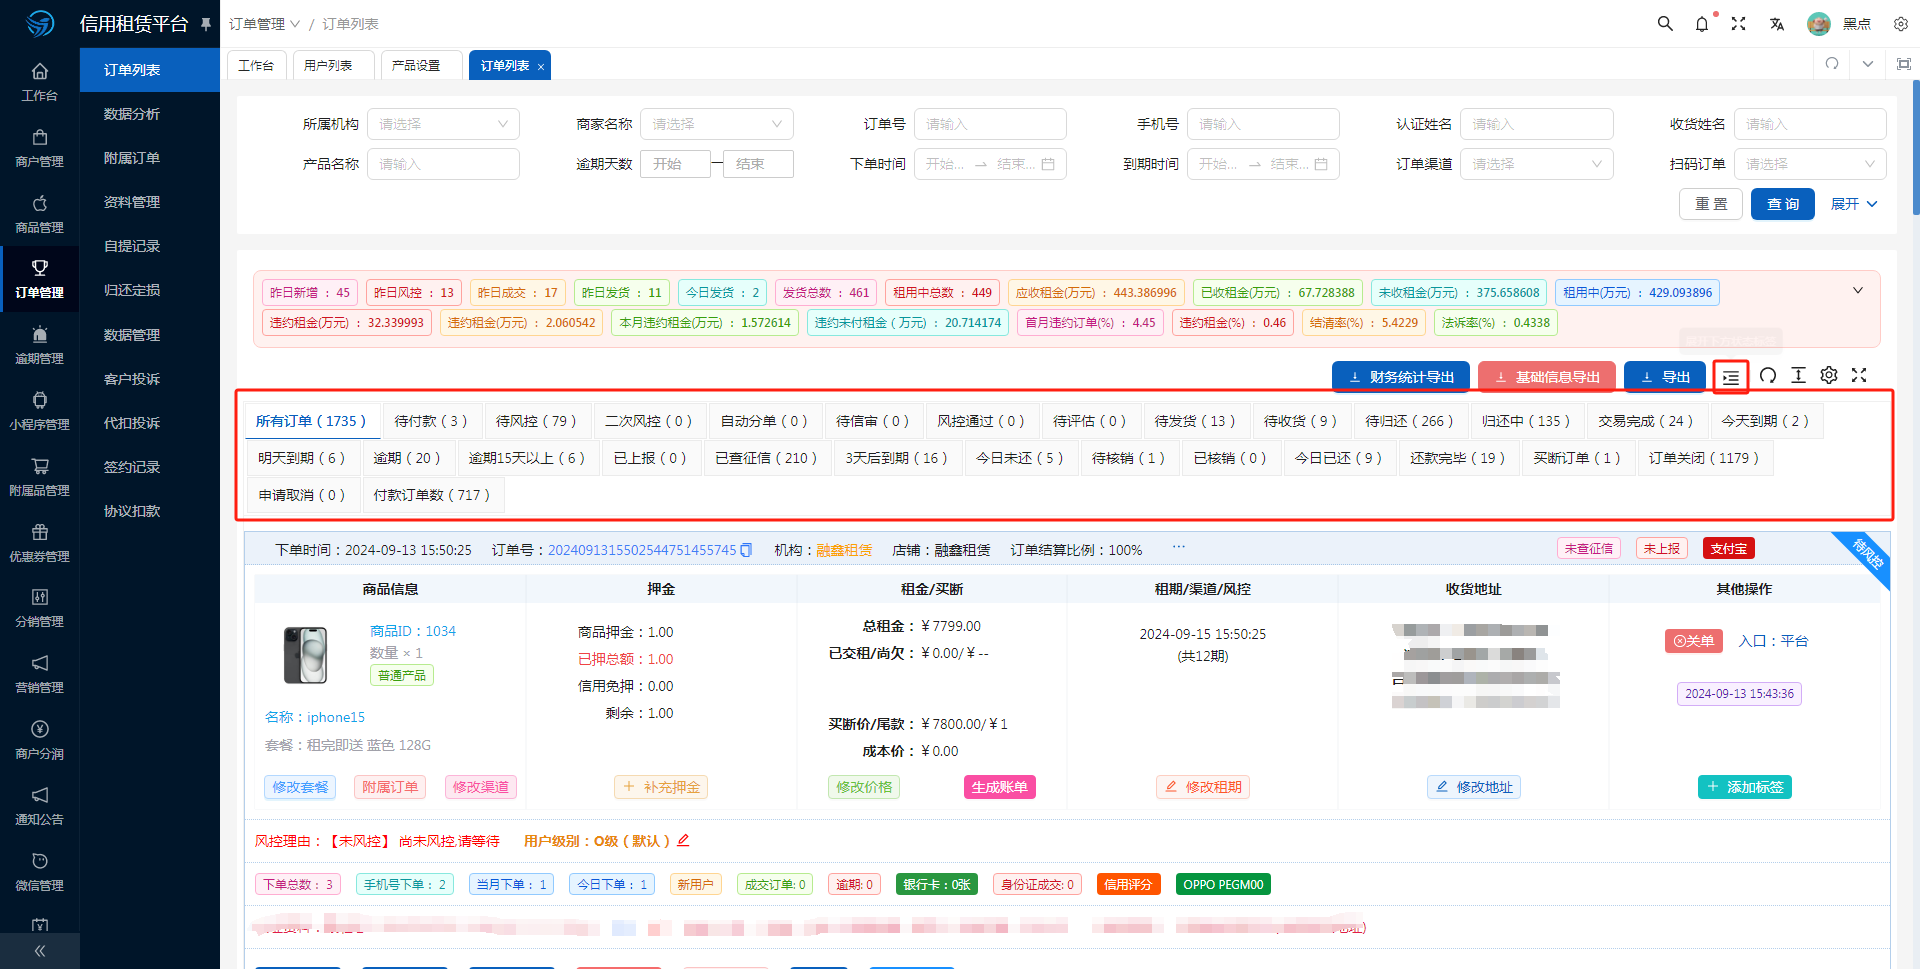Open the 商家名称 dropdown
Image resolution: width=1920 pixels, height=969 pixels.
tap(716, 124)
